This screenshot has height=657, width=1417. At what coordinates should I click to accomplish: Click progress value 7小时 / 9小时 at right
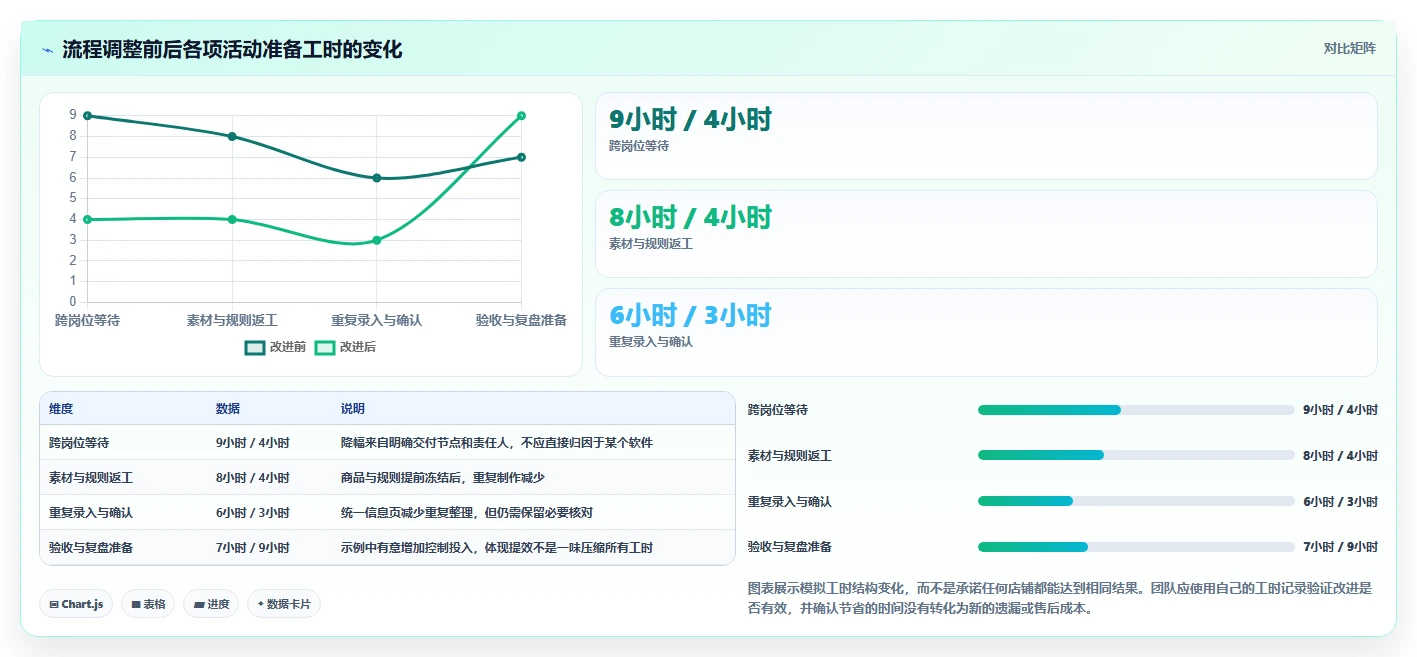coord(1340,547)
